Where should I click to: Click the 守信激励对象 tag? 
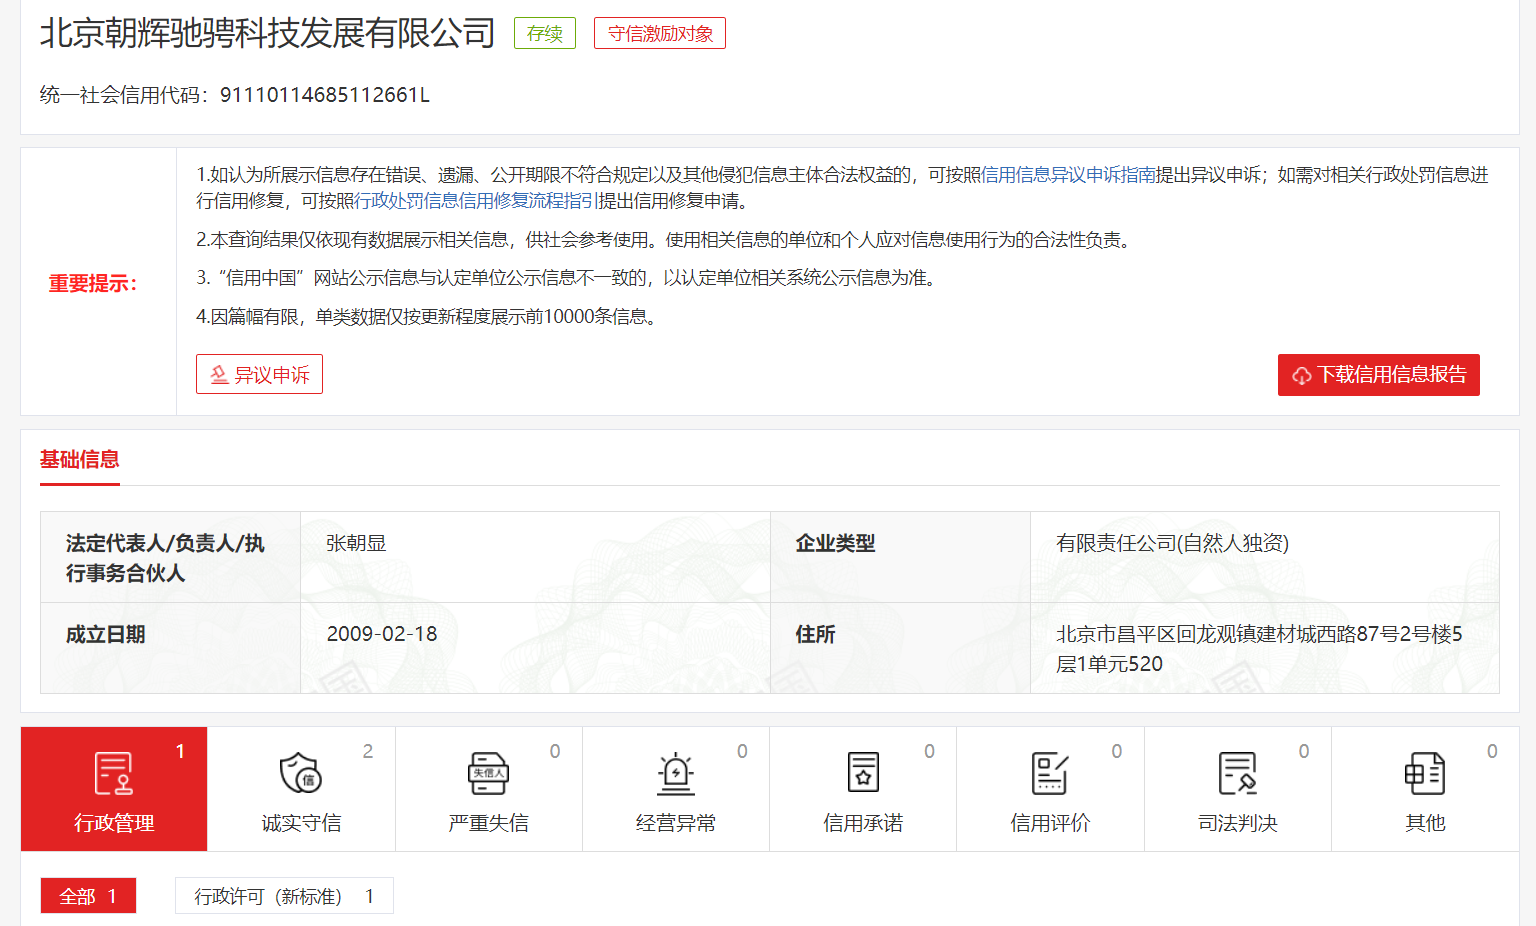660,33
